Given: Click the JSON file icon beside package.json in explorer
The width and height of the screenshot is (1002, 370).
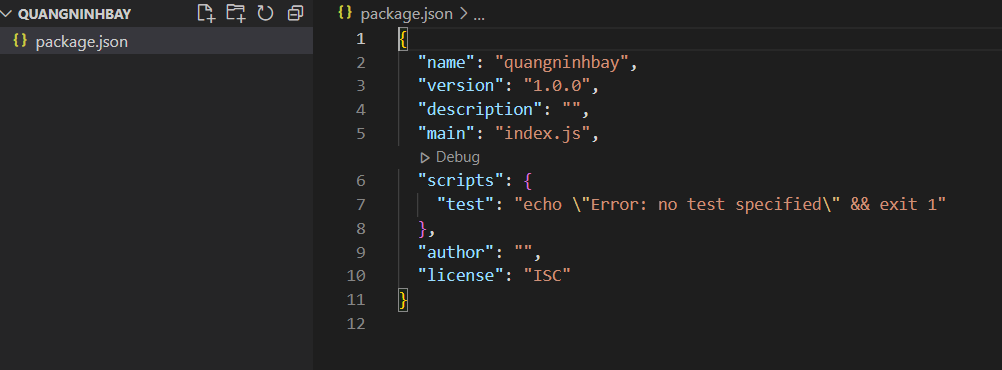Looking at the screenshot, I should point(20,42).
